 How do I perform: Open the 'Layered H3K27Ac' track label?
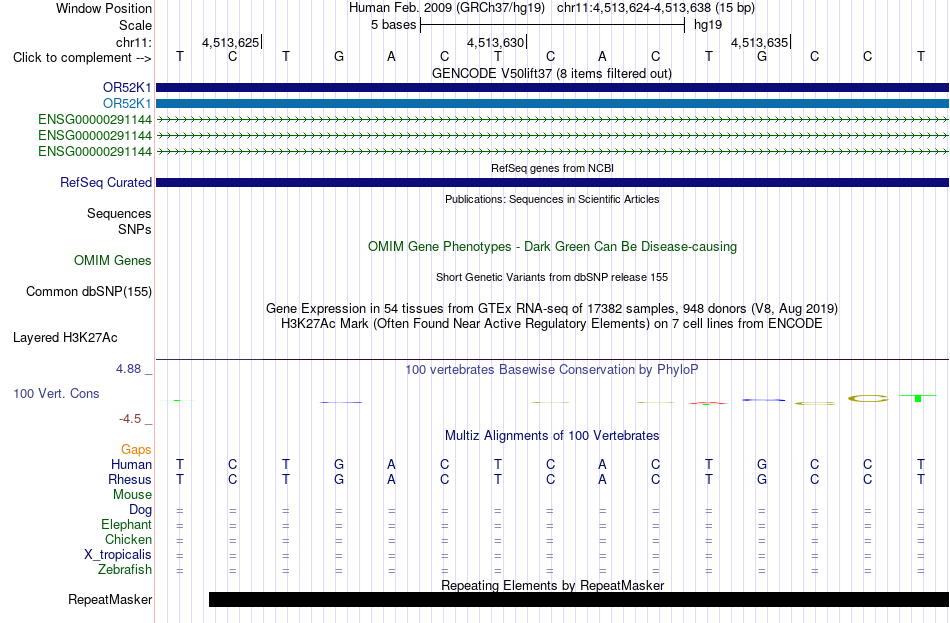click(65, 338)
